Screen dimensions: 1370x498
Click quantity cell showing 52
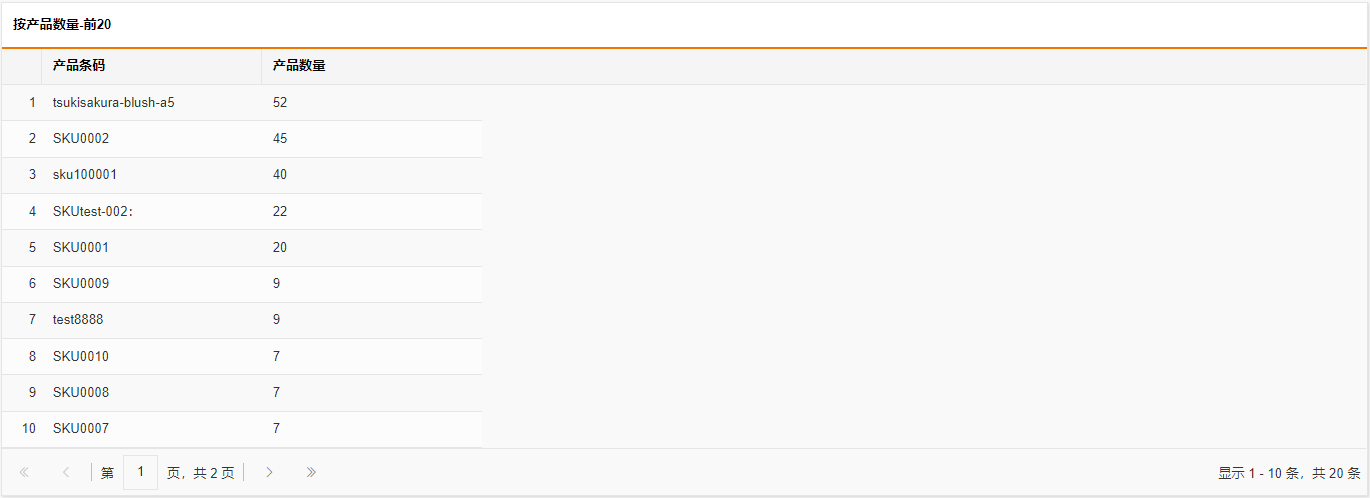(372, 102)
